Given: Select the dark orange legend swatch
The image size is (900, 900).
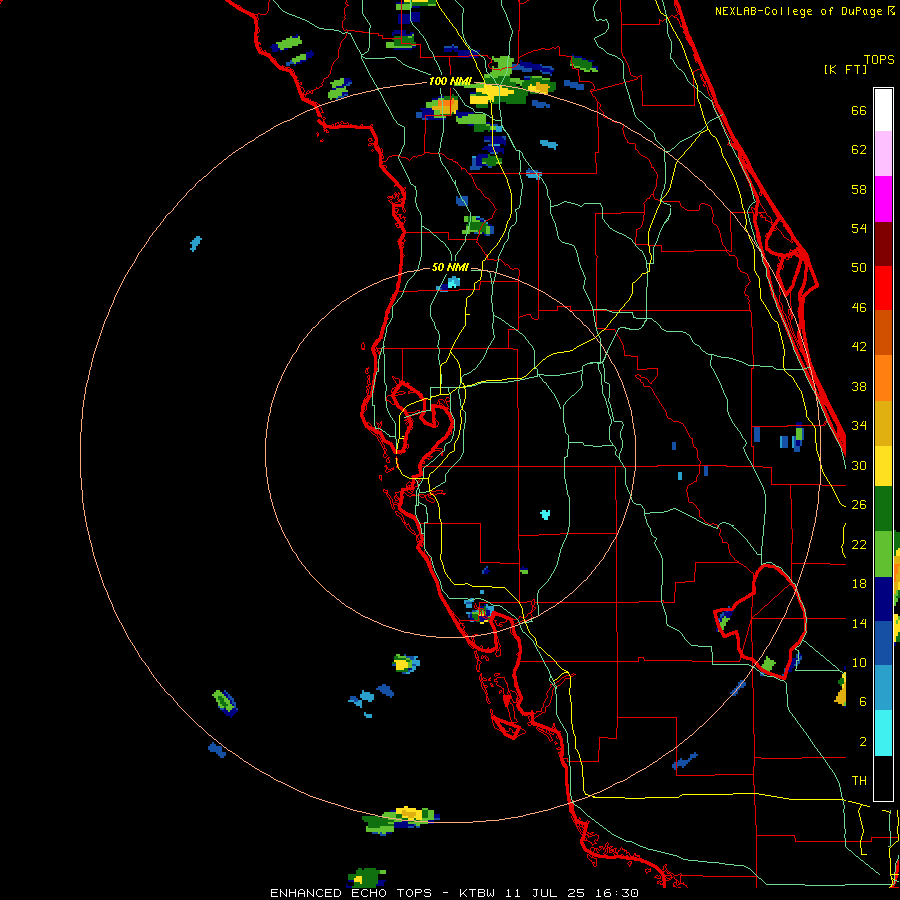Looking at the screenshot, I should tap(883, 333).
